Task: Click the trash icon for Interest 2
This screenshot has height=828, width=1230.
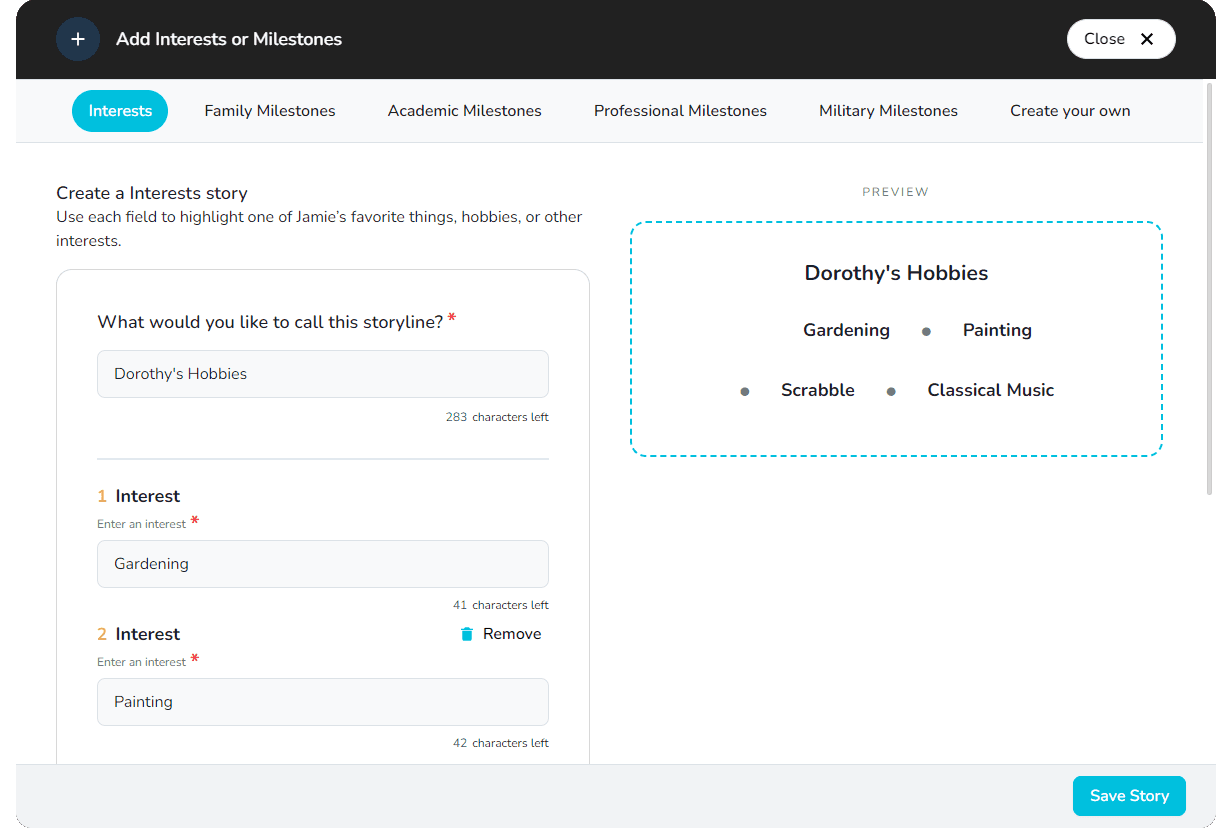Action: (x=467, y=634)
